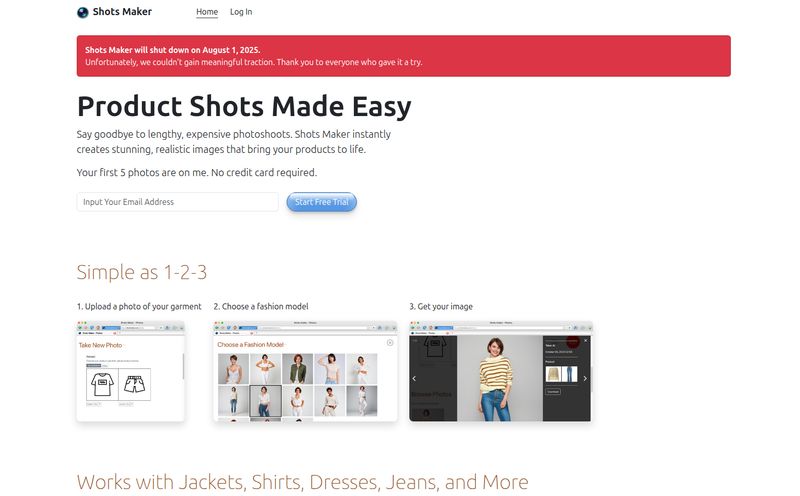Open the upload garment step screenshot
The image size is (800, 496).
click(131, 371)
